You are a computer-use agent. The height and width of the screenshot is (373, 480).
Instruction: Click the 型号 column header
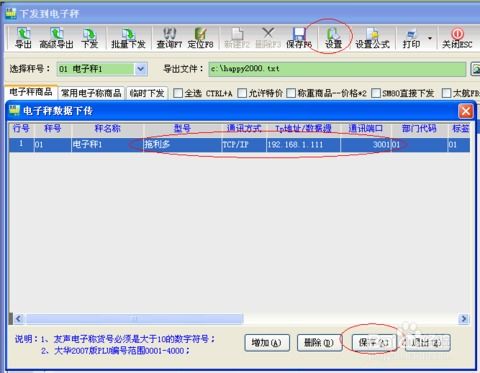point(182,128)
